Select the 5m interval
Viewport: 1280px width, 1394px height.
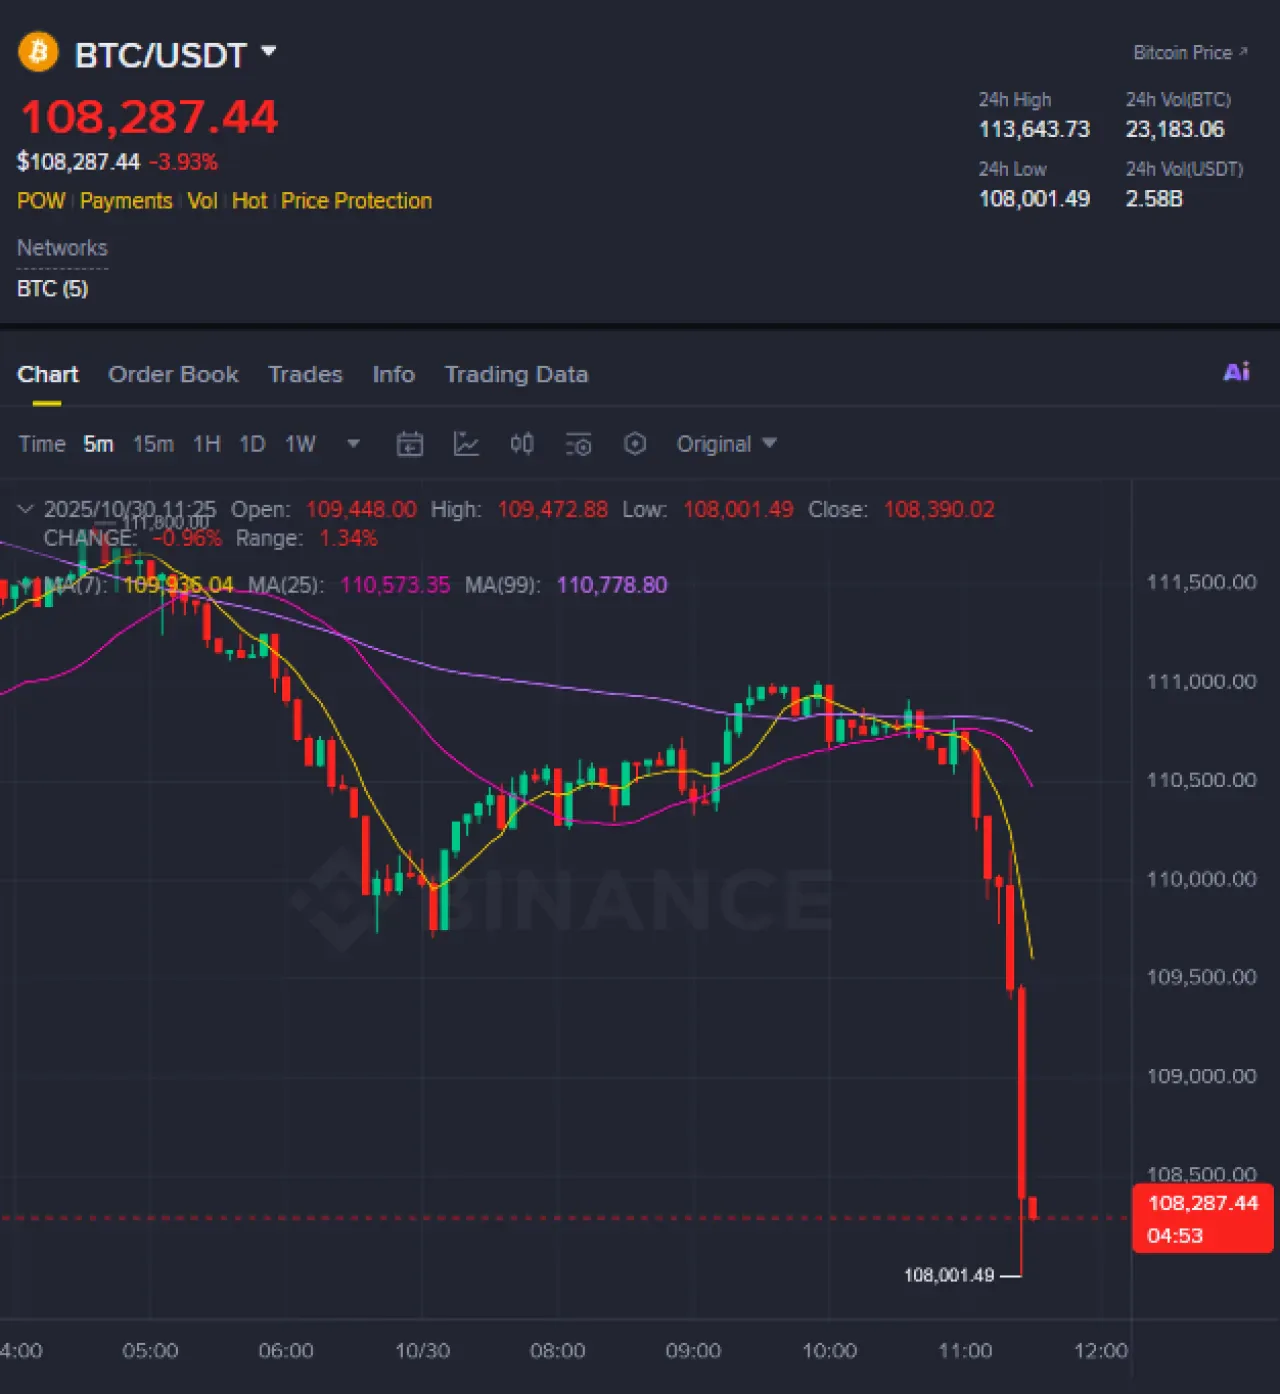(x=98, y=444)
